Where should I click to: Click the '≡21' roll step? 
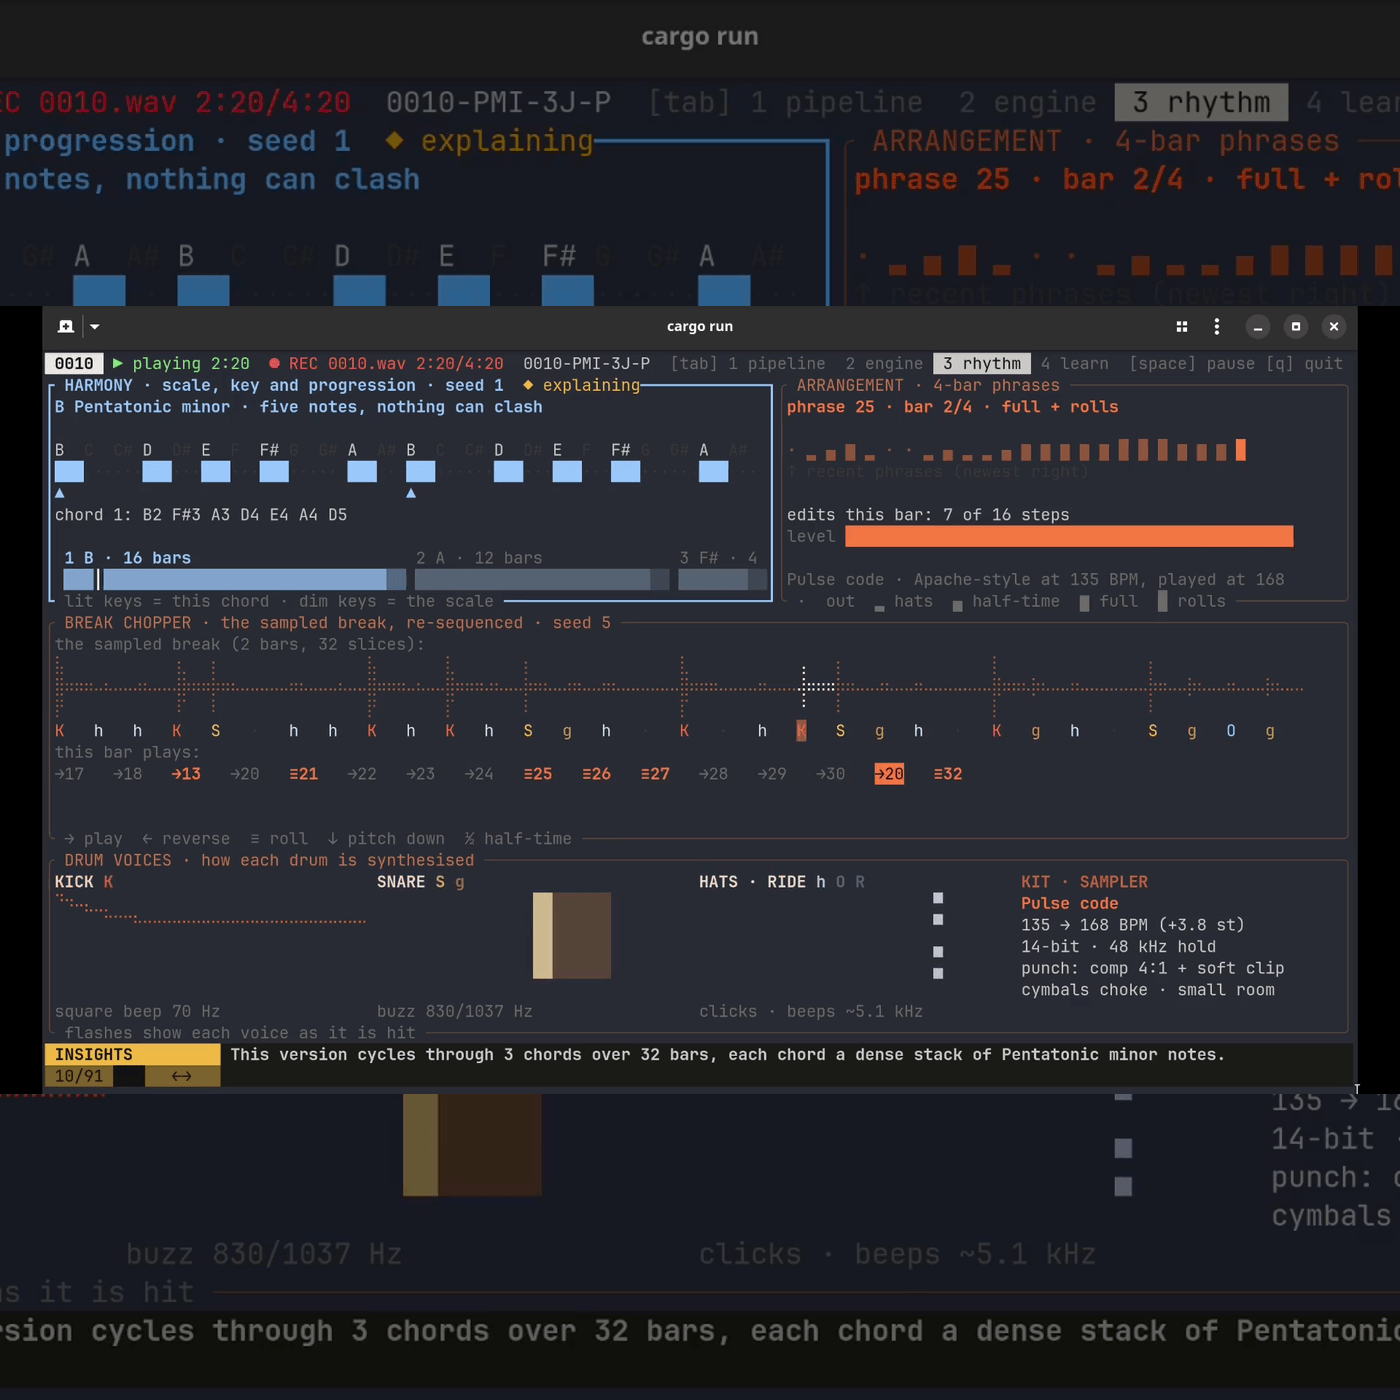[303, 774]
